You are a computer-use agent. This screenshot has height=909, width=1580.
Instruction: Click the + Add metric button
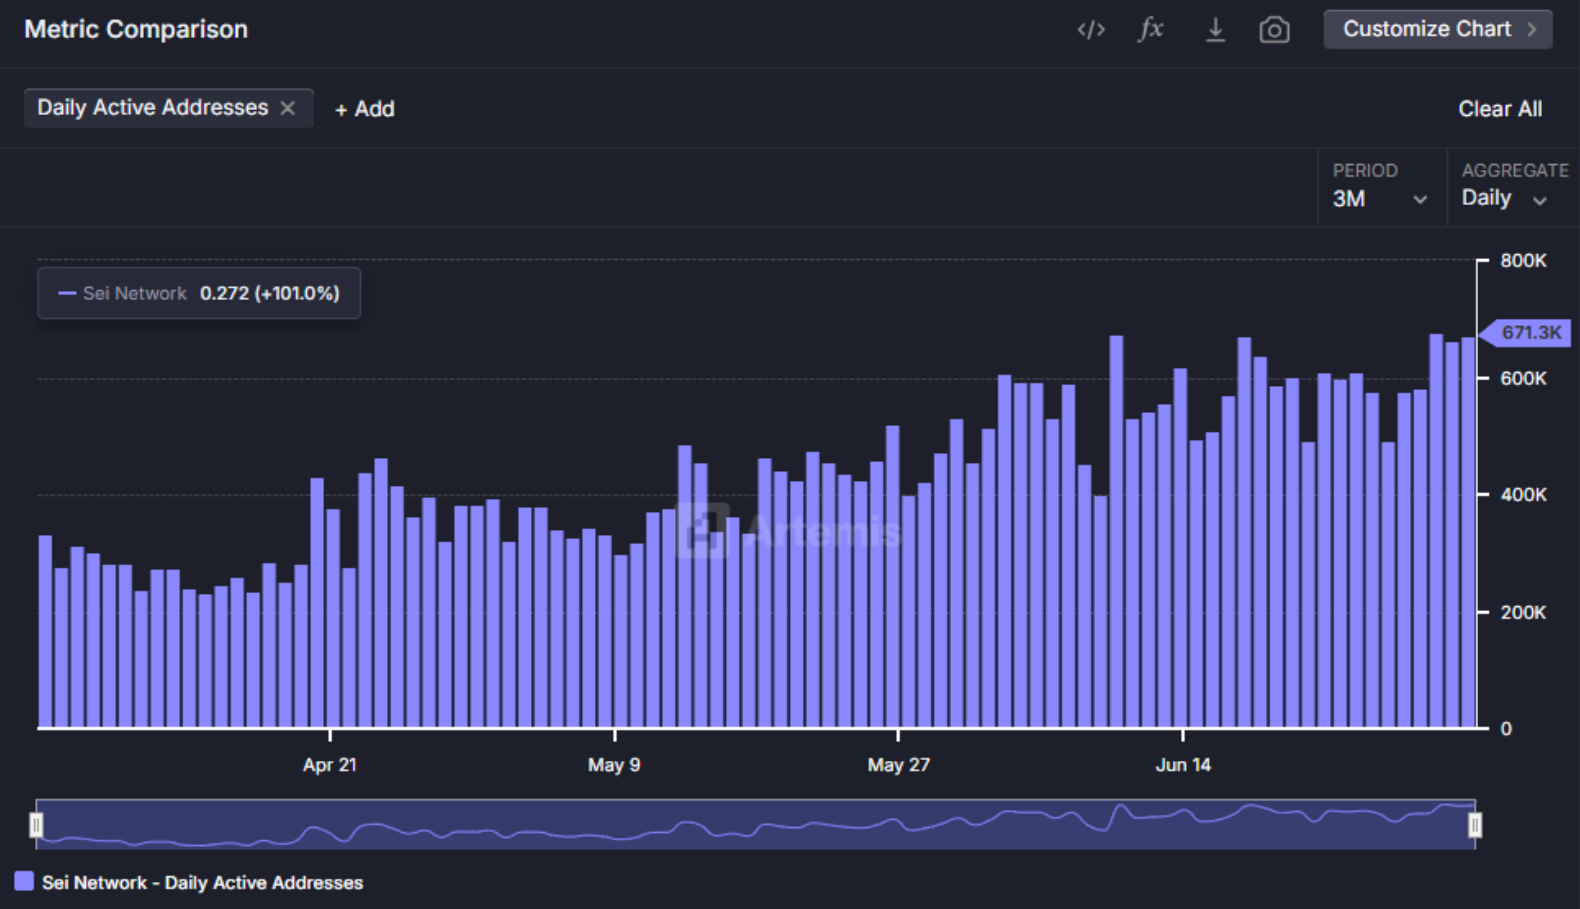[x=364, y=109]
